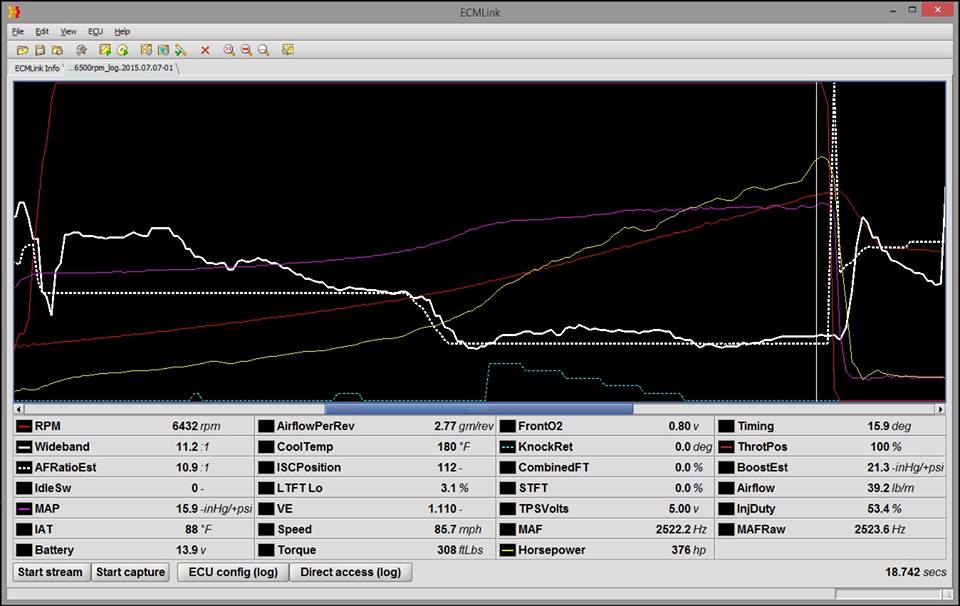Click the BoostEst label
The height and width of the screenshot is (606, 960).
[x=762, y=467]
